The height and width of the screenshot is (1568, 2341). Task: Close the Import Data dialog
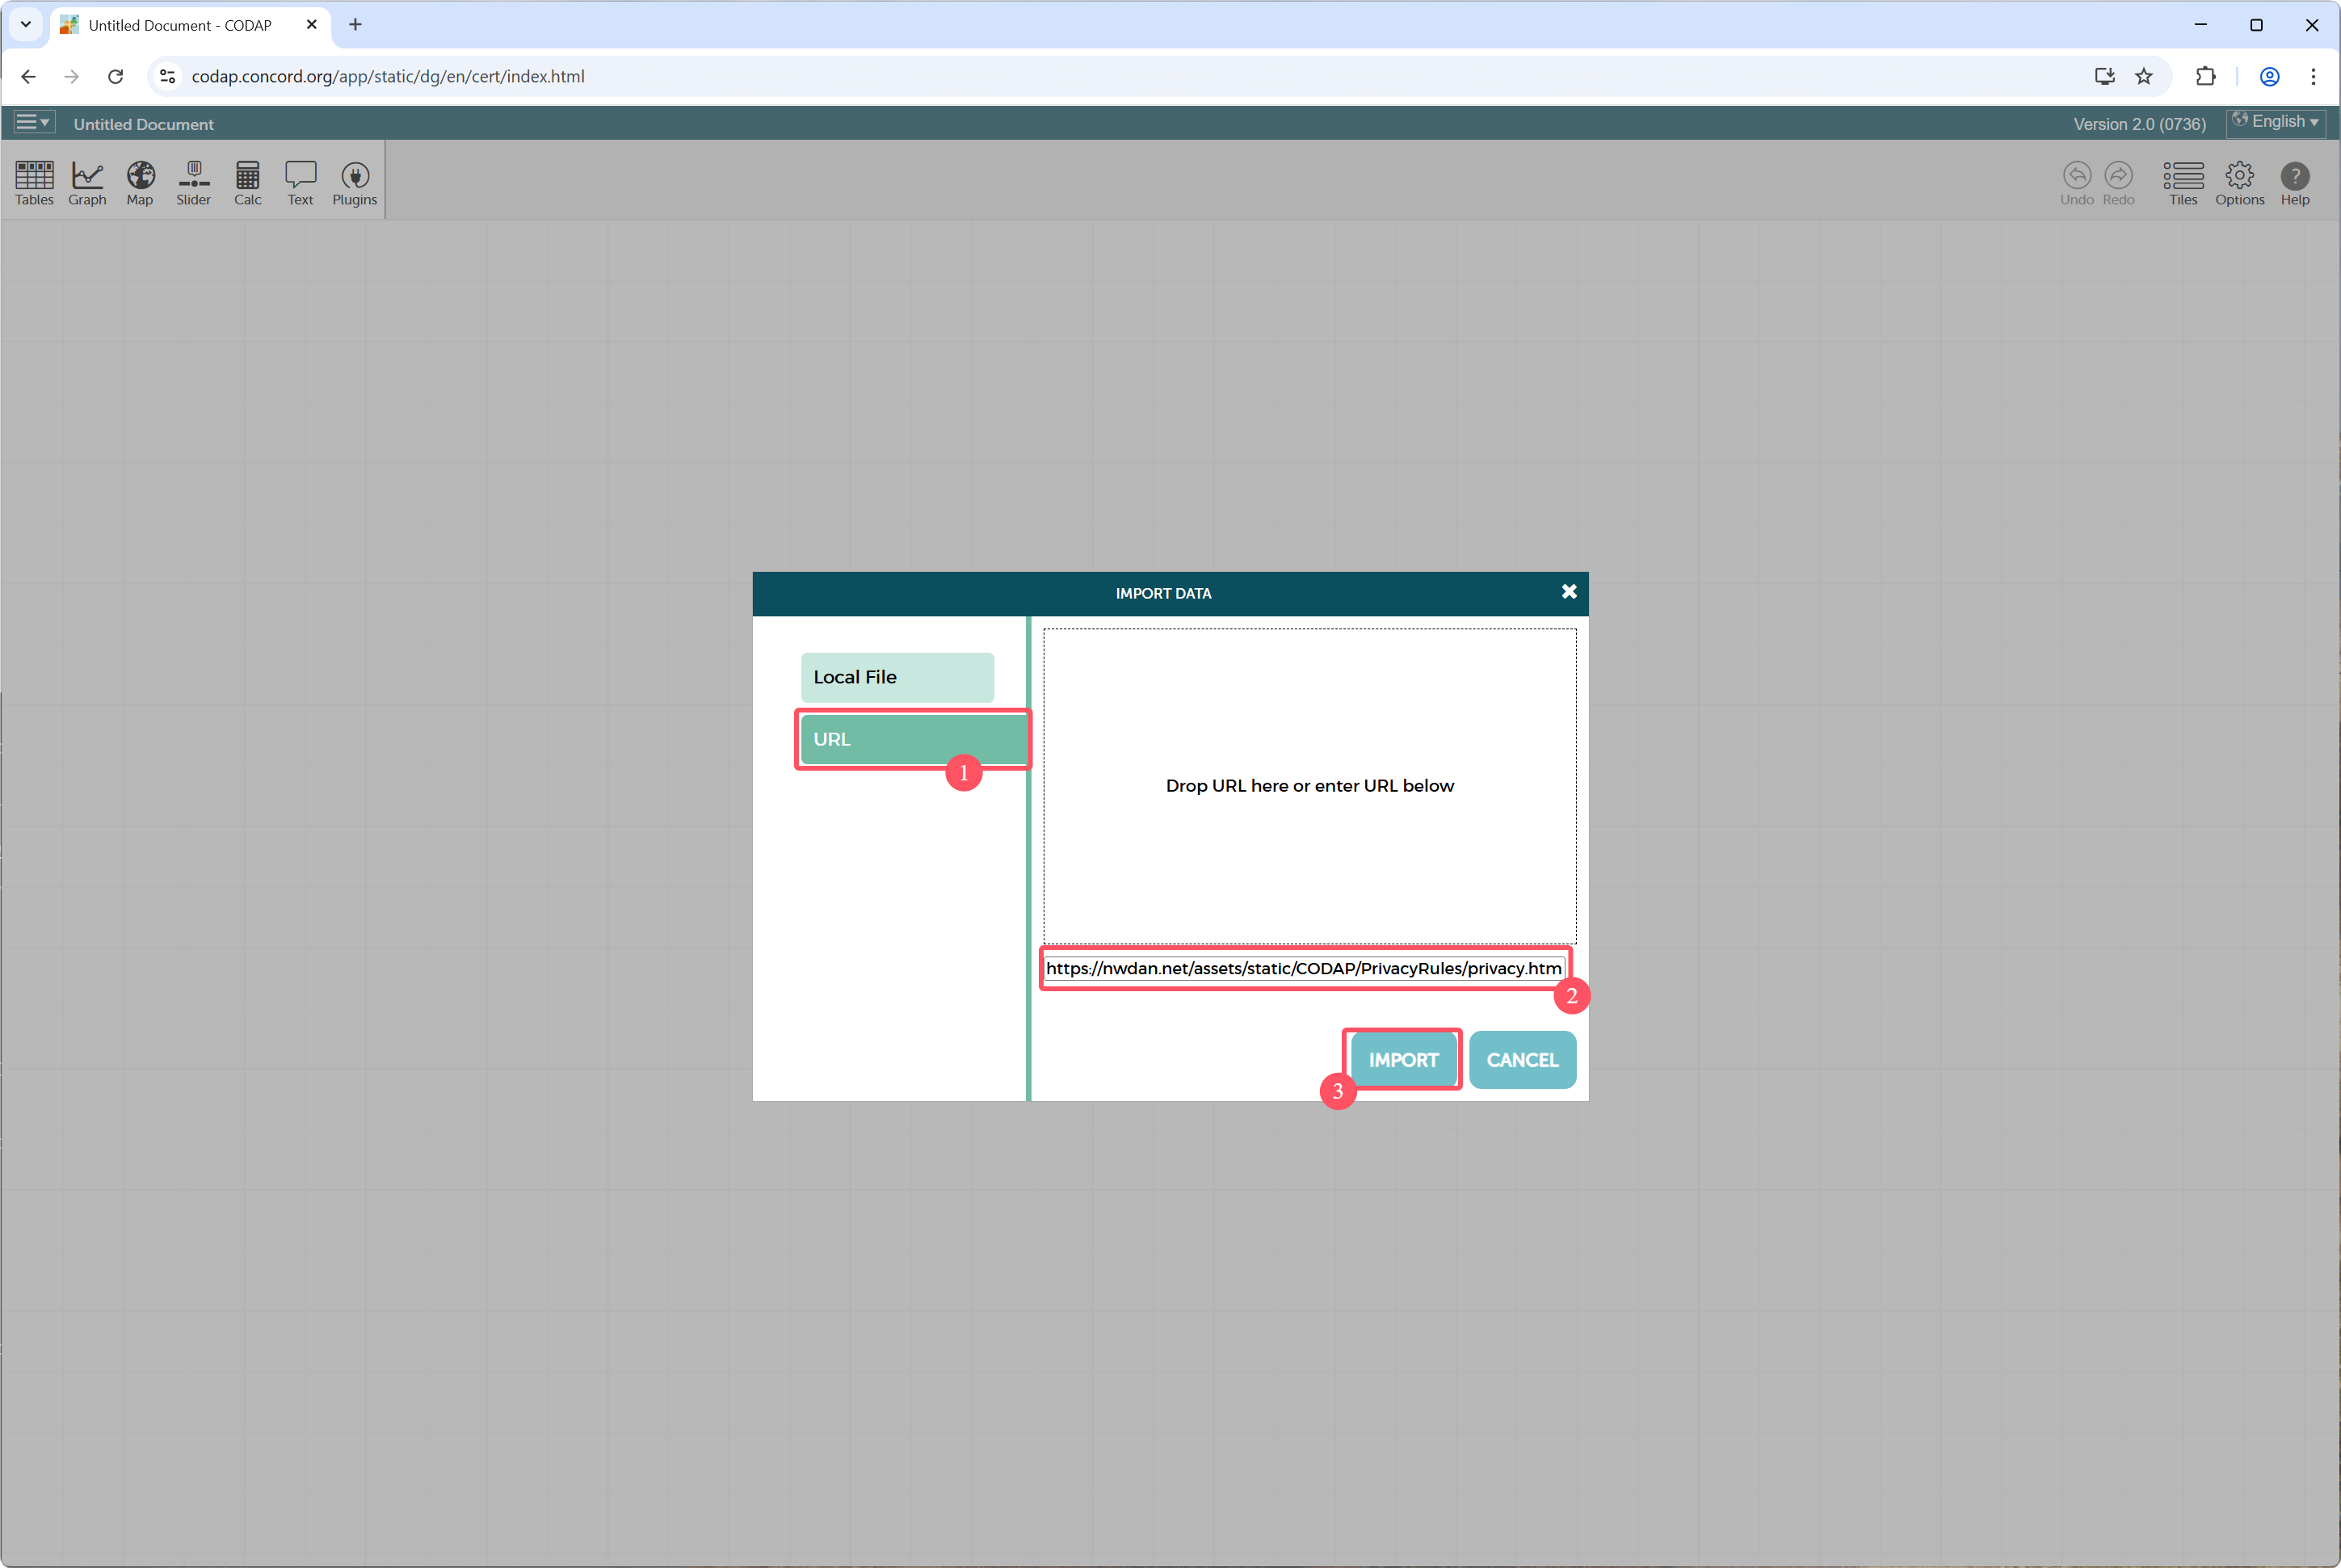click(x=1569, y=592)
